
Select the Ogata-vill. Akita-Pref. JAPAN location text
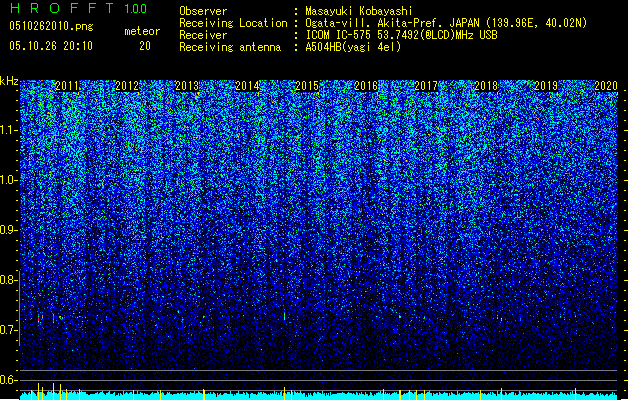click(x=446, y=23)
